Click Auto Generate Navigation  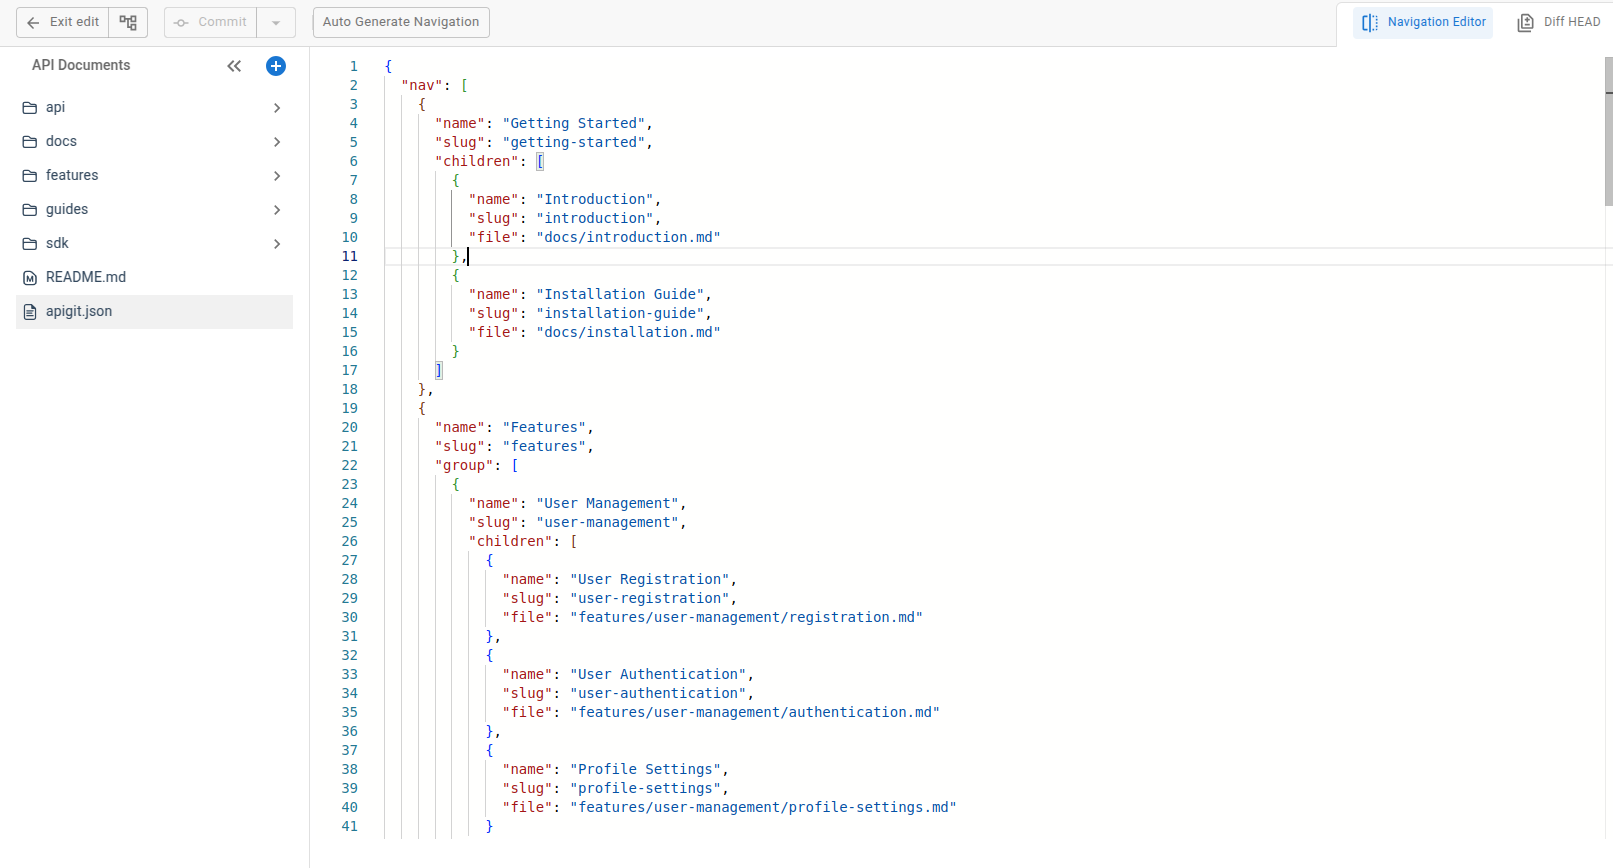click(x=401, y=22)
